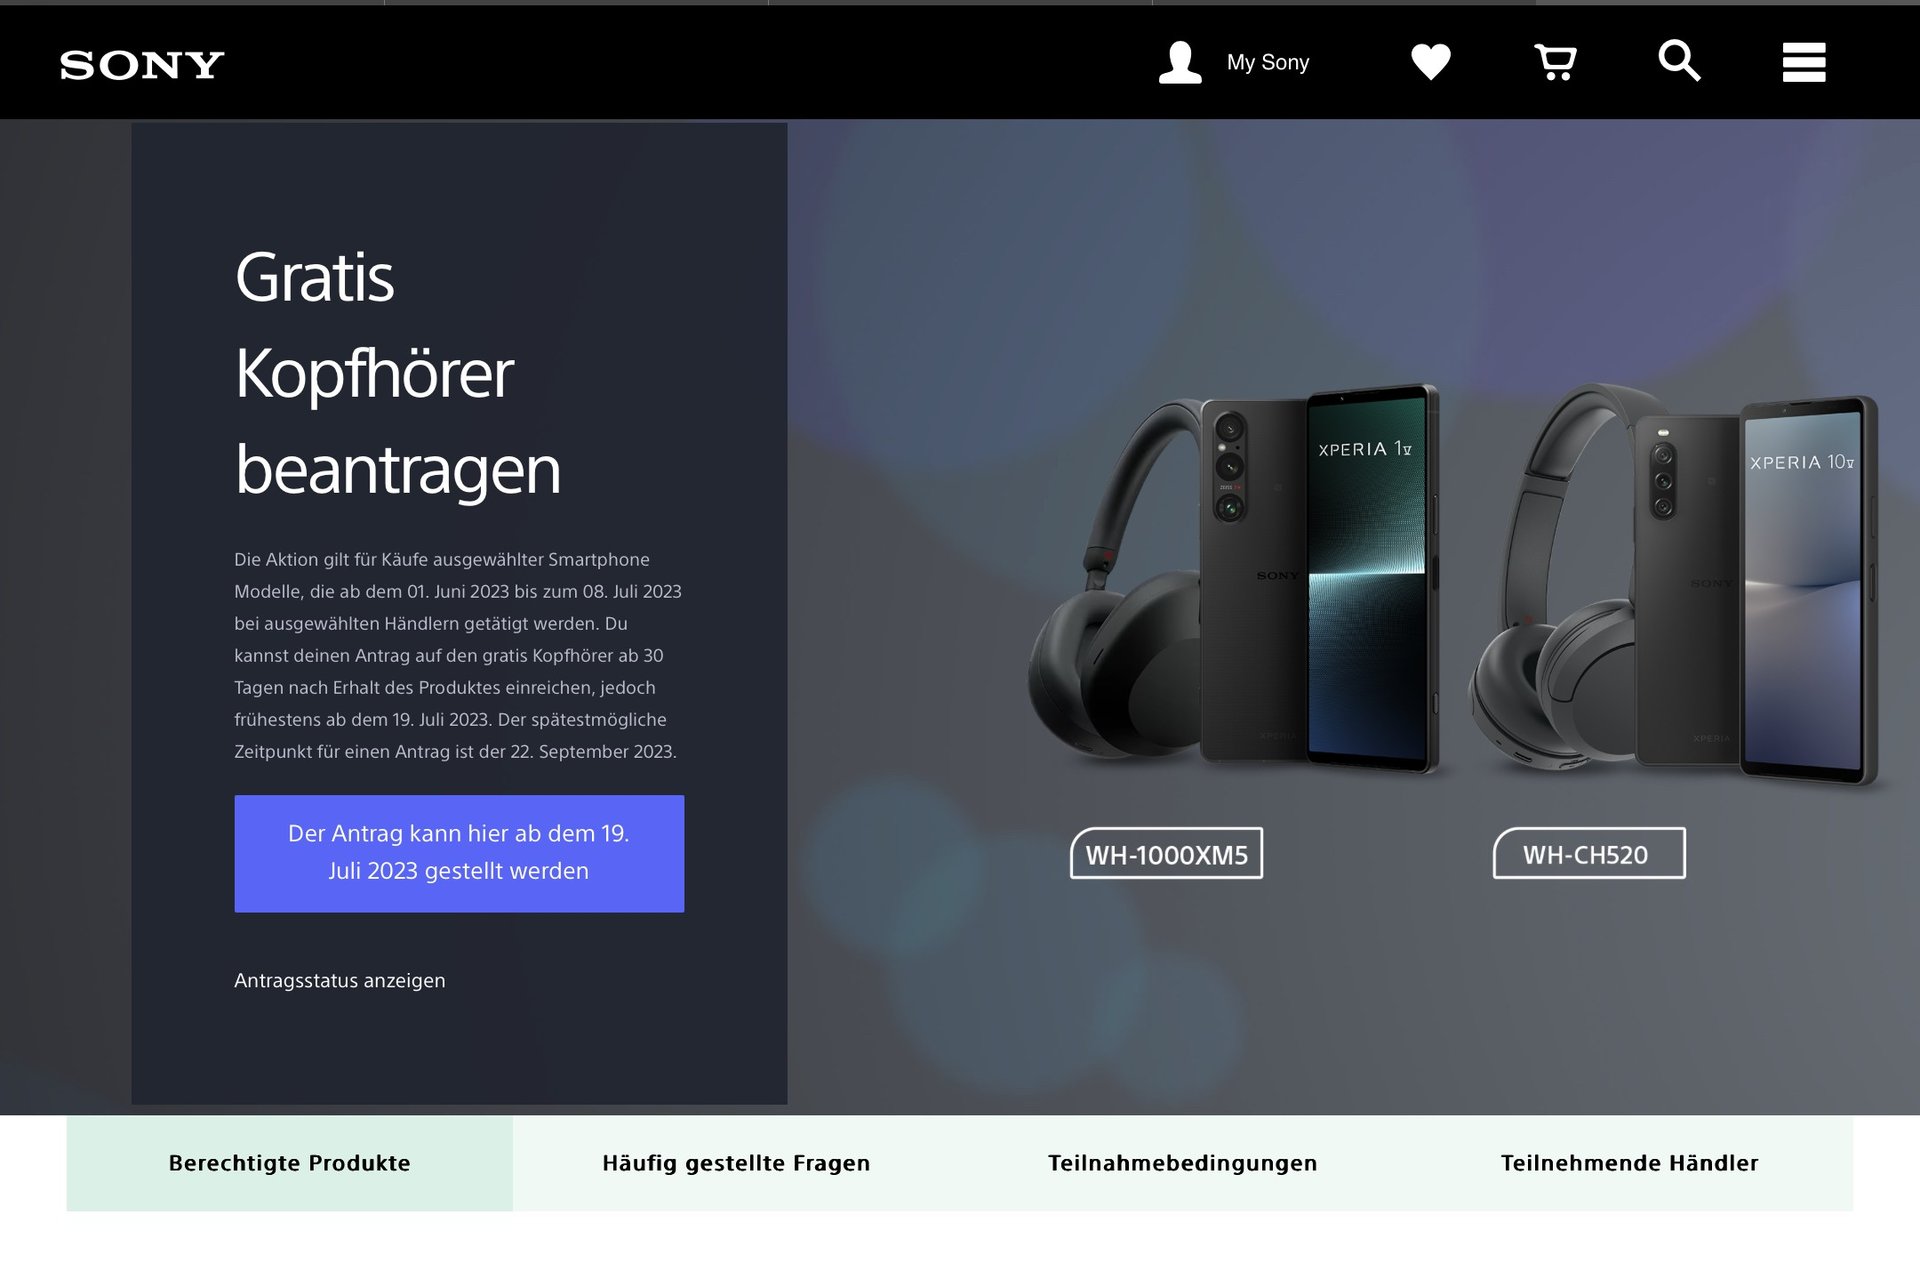Switch to Häufig gestellte Fragen tab
The width and height of the screenshot is (1920, 1263).
[x=736, y=1163]
